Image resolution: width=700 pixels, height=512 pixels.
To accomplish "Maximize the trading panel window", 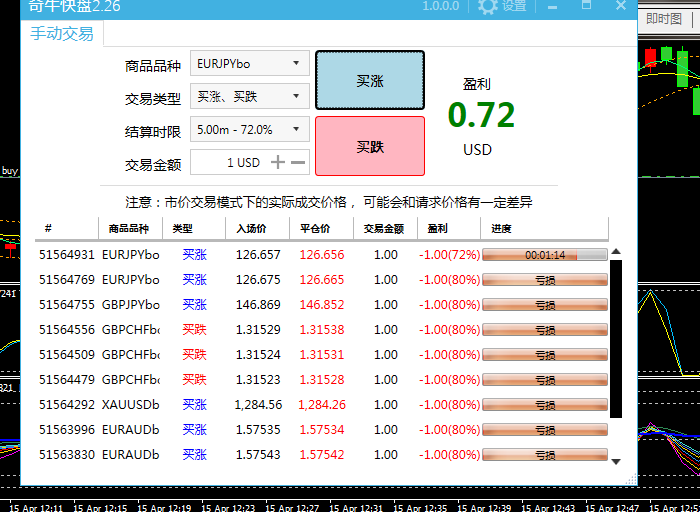I will (x=588, y=7).
